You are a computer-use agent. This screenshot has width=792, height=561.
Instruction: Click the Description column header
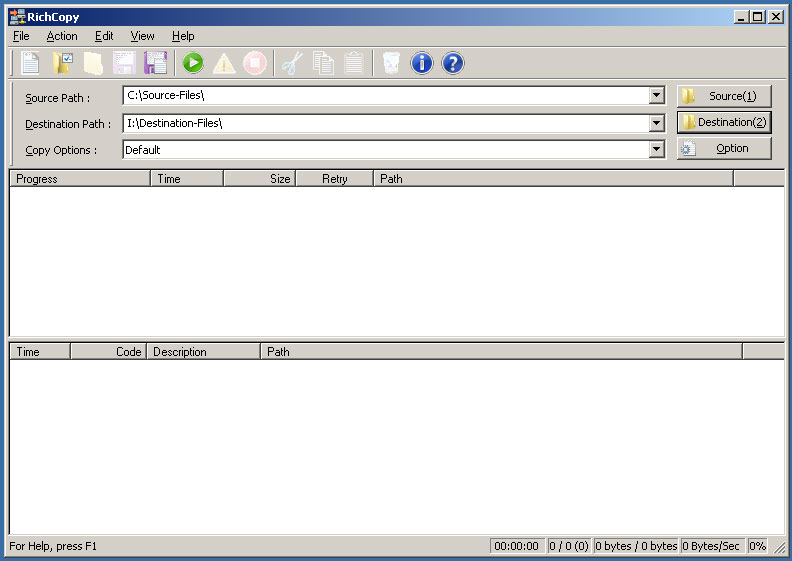pos(204,352)
